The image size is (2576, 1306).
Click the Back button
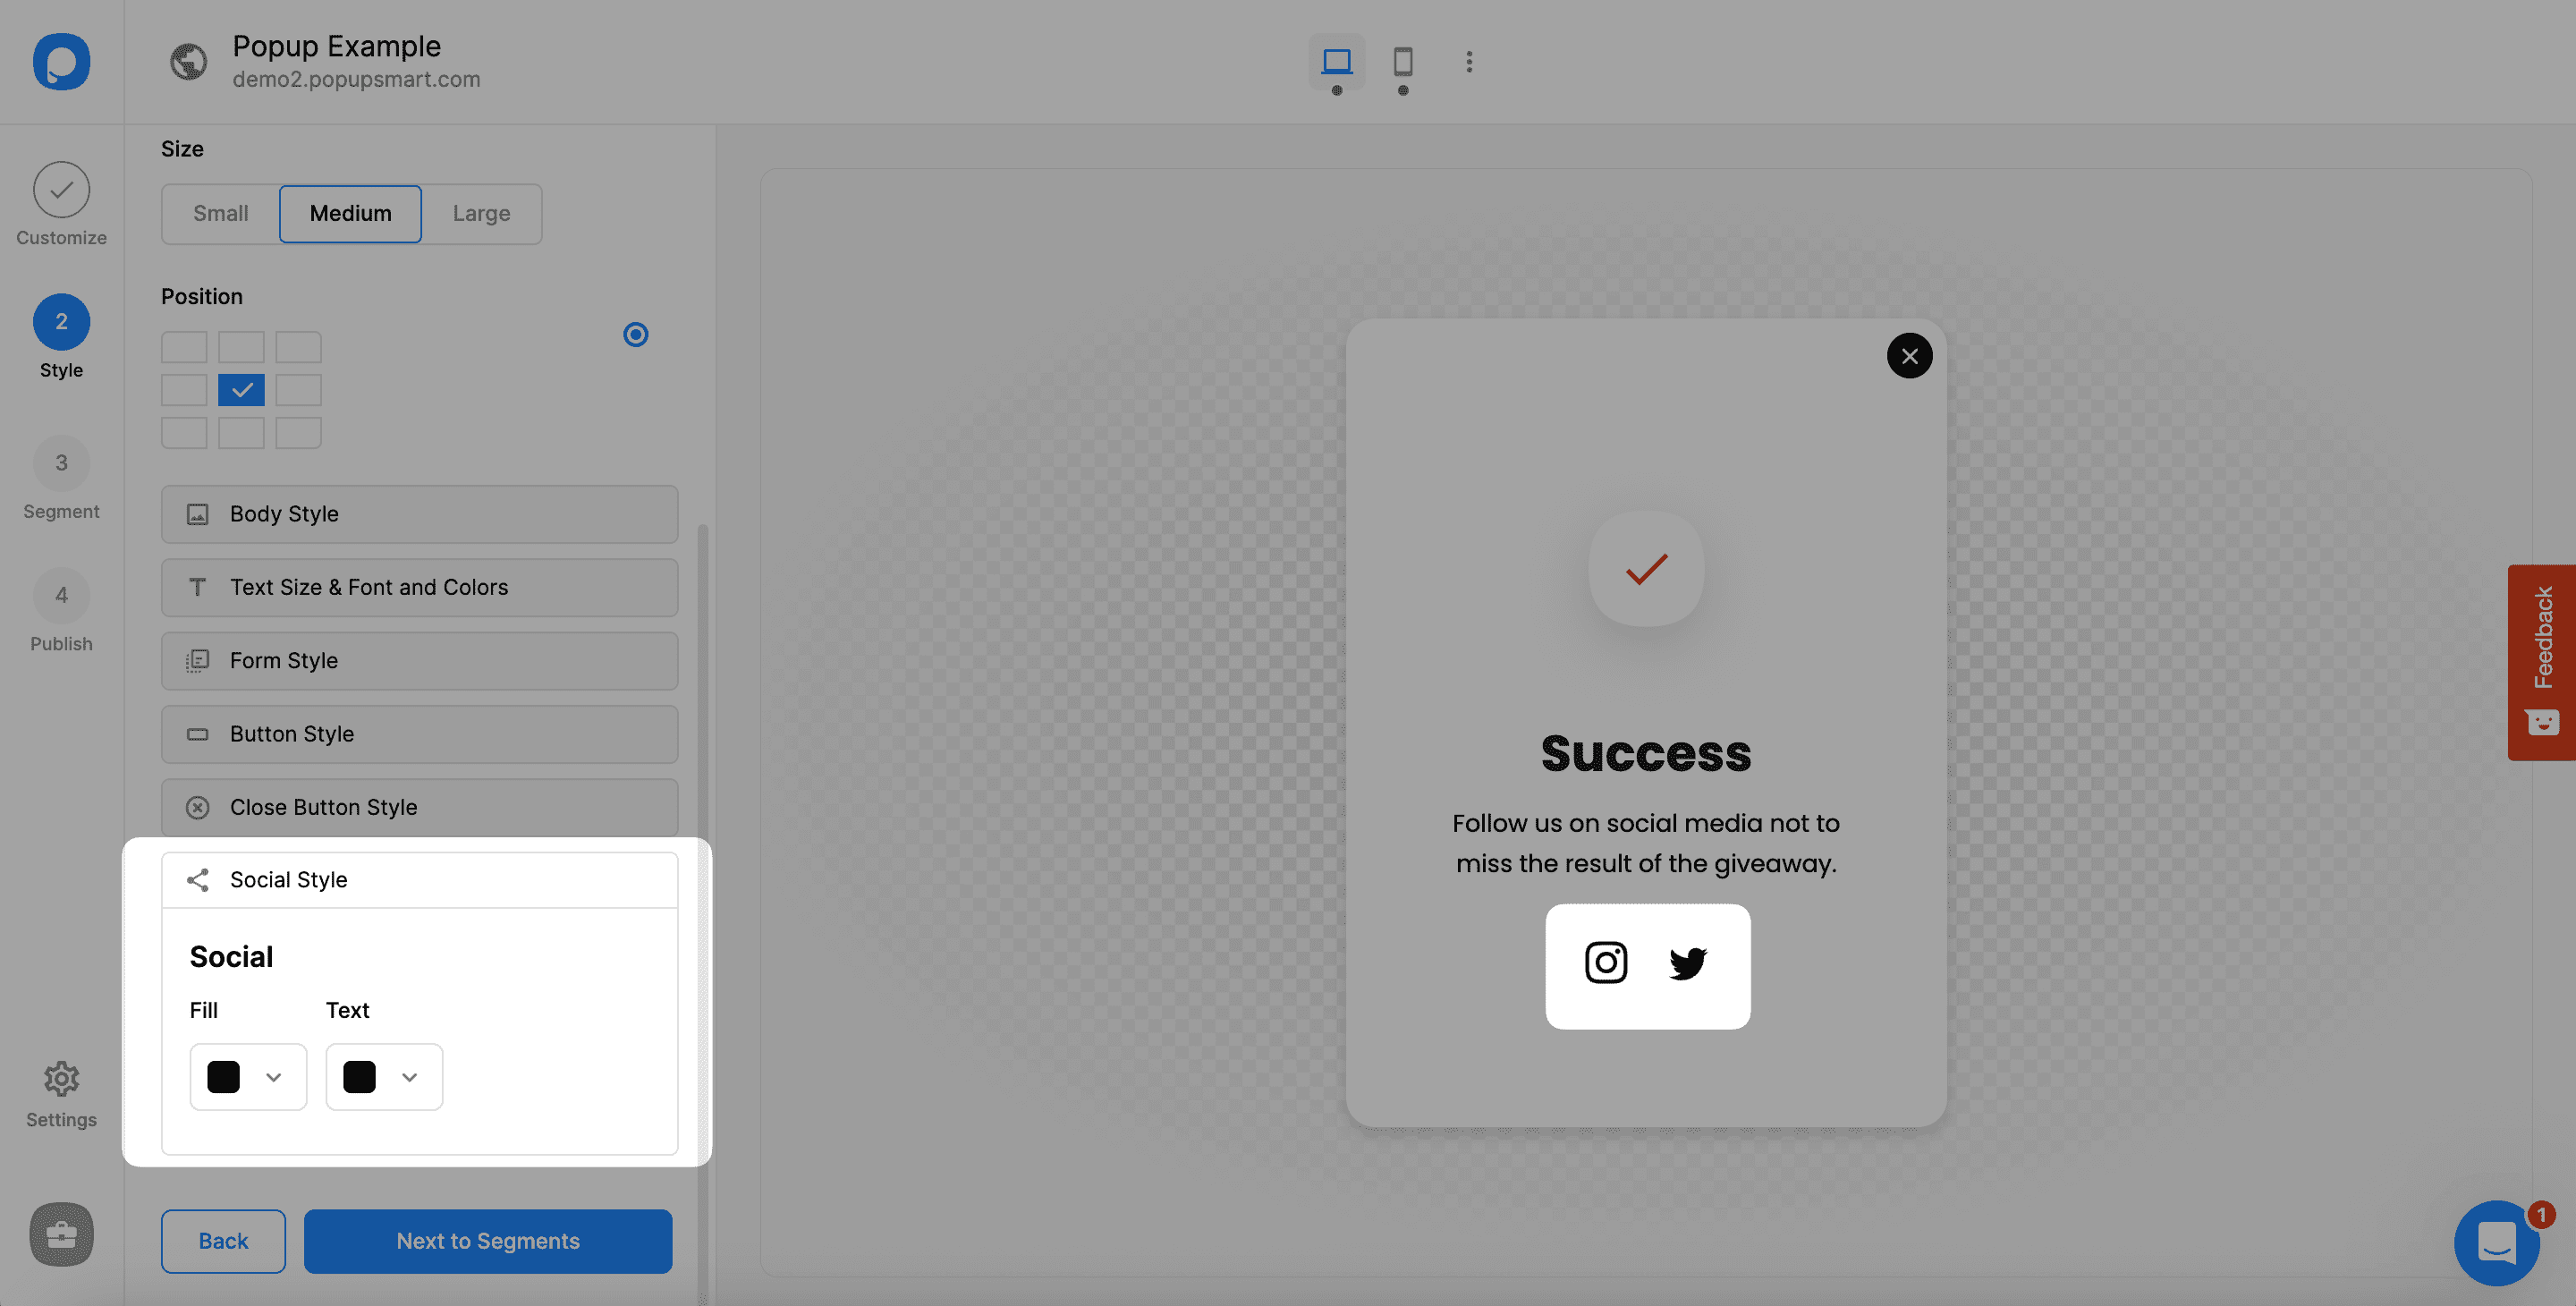tap(223, 1240)
